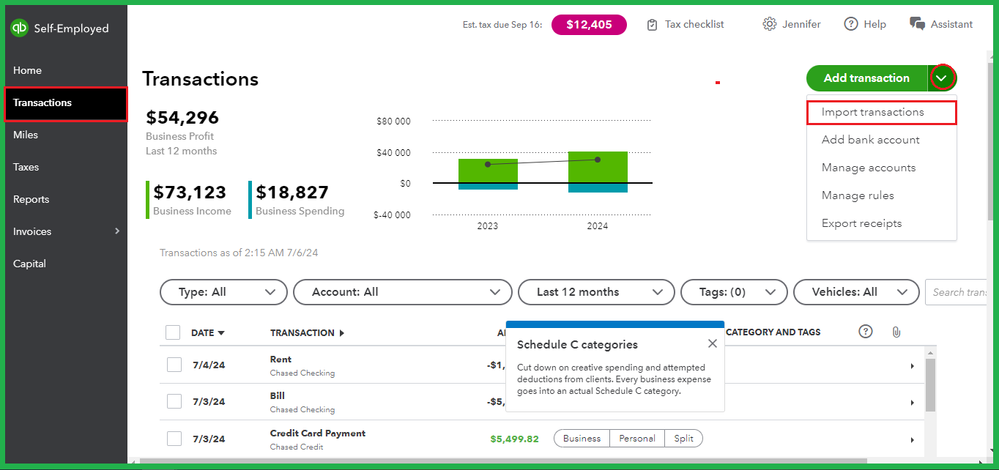Toggle the select-all transactions checkbox
The image size is (999, 470).
[x=173, y=332]
